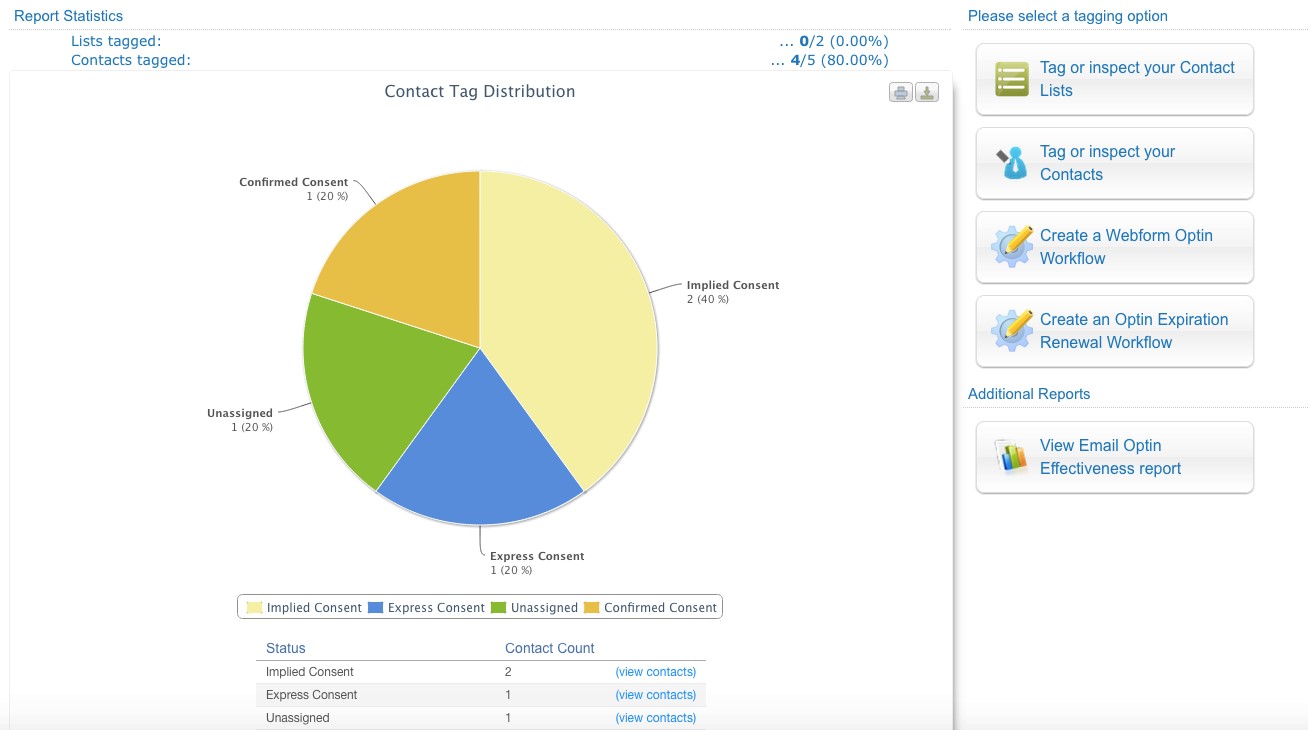1308x730 pixels.
Task: Click the Status column header
Action: 286,648
